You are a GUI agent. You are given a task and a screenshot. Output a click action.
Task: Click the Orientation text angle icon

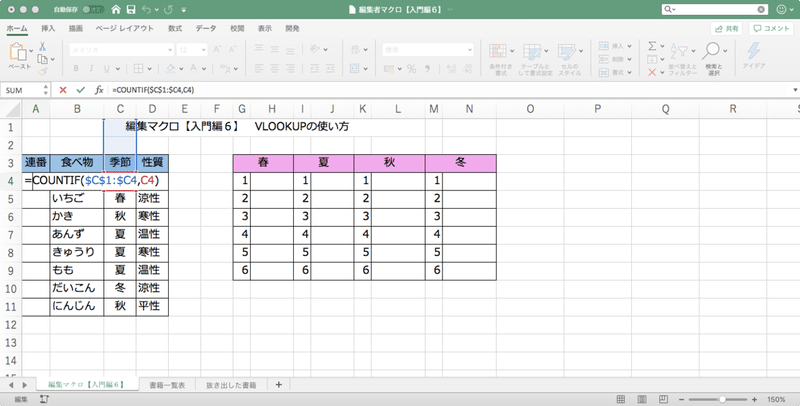[315, 49]
